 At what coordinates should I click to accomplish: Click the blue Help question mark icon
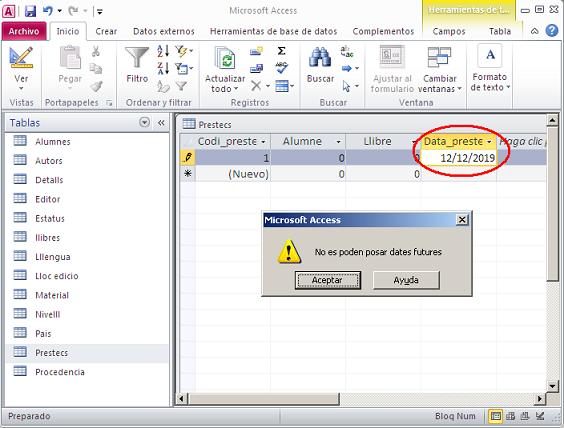552,31
